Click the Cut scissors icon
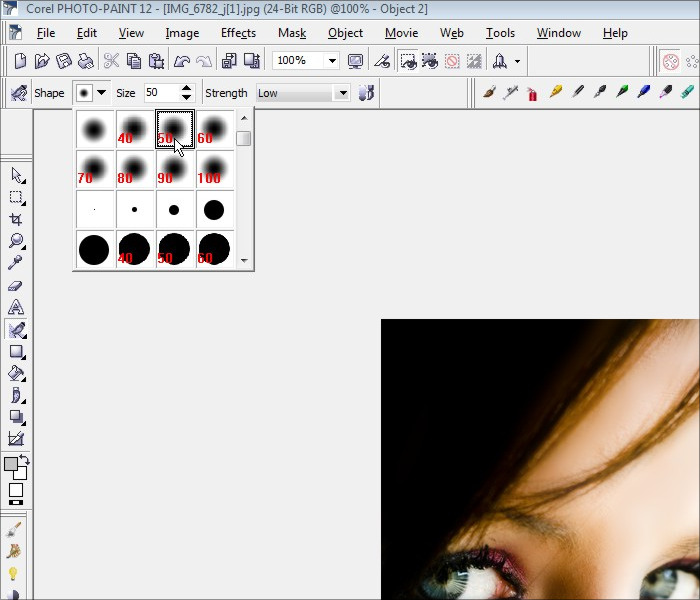This screenshot has width=700, height=600. coord(111,61)
